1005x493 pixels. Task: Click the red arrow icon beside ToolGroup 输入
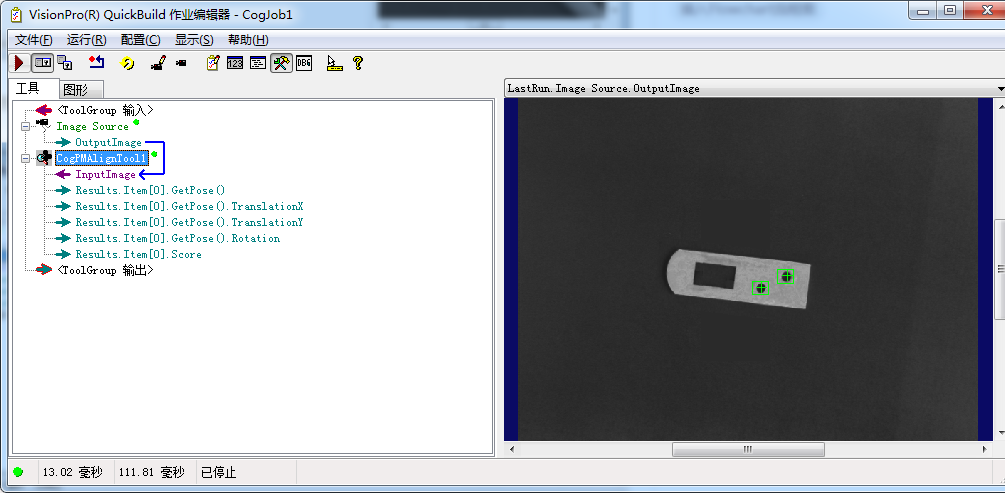(44, 110)
